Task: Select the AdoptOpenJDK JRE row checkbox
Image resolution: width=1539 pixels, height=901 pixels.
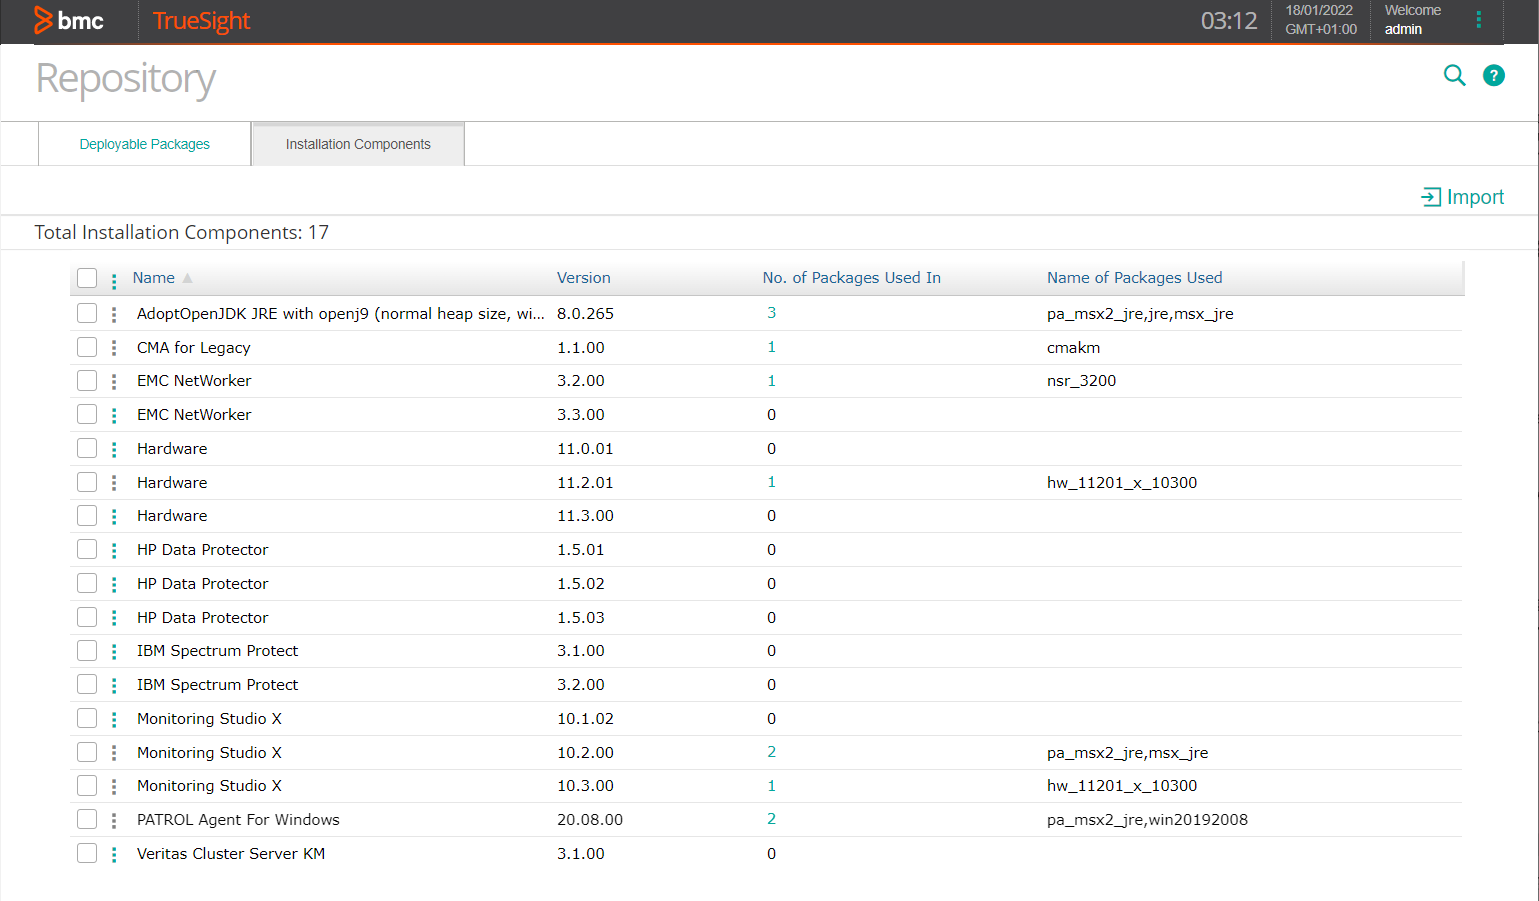Action: [87, 313]
